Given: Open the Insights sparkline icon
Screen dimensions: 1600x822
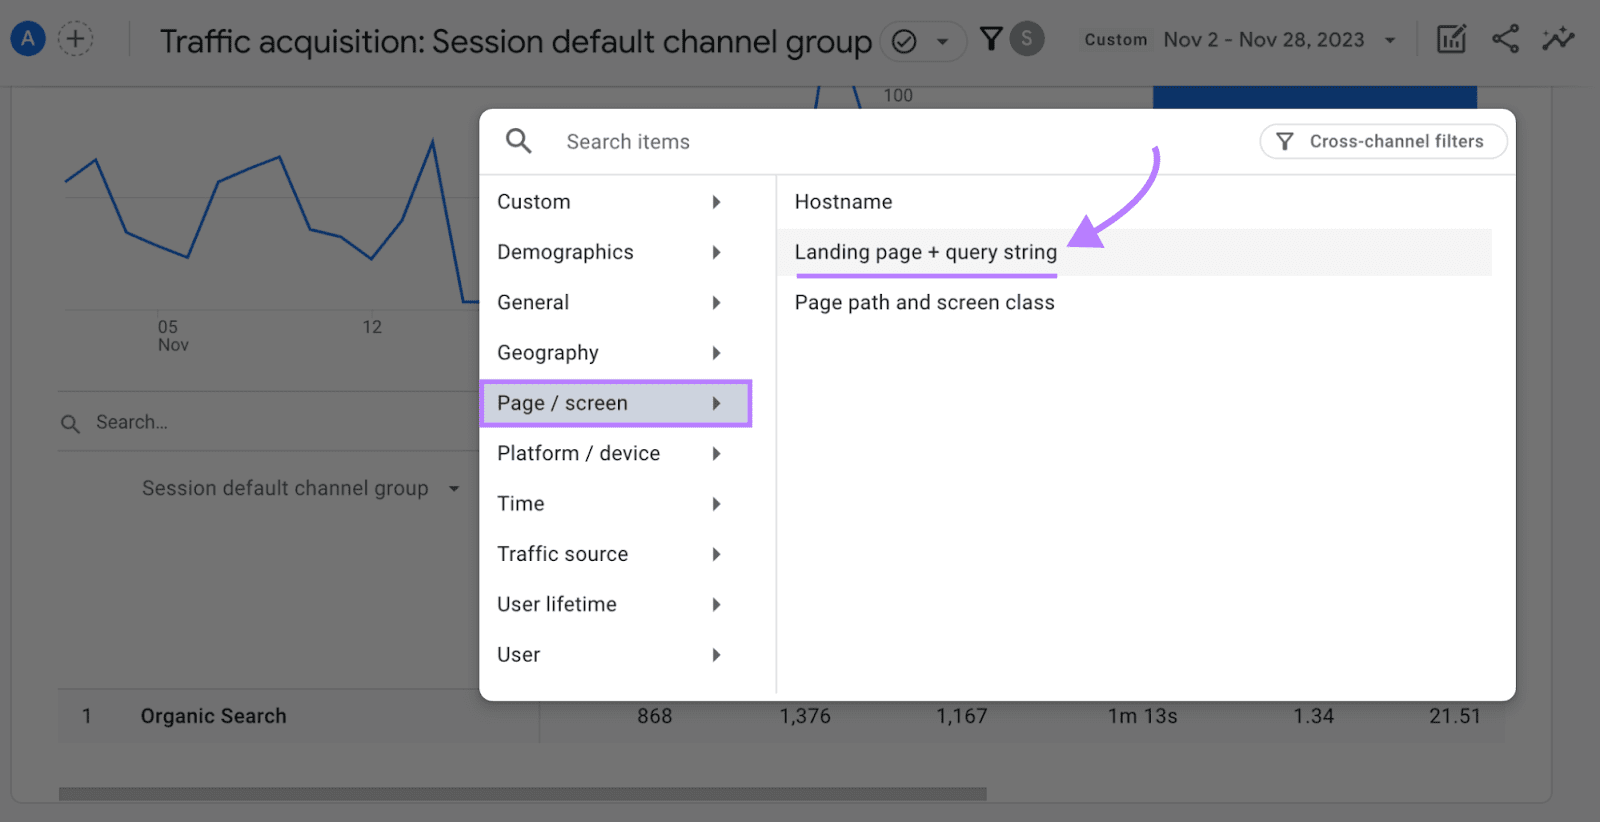Looking at the screenshot, I should pyautogui.click(x=1557, y=40).
